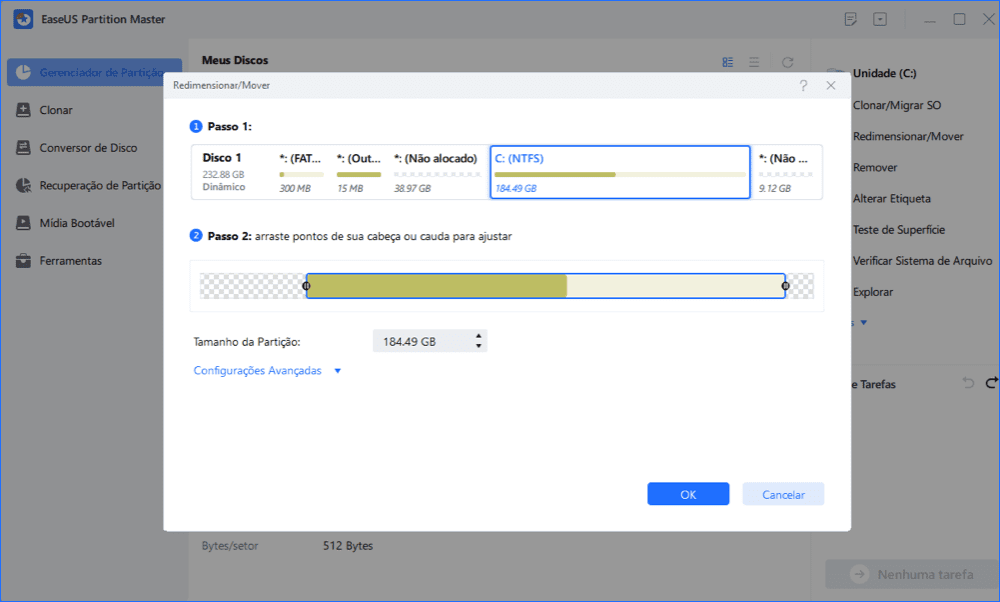Click the right handle of partition slider
The image size is (1000, 602).
click(785, 286)
